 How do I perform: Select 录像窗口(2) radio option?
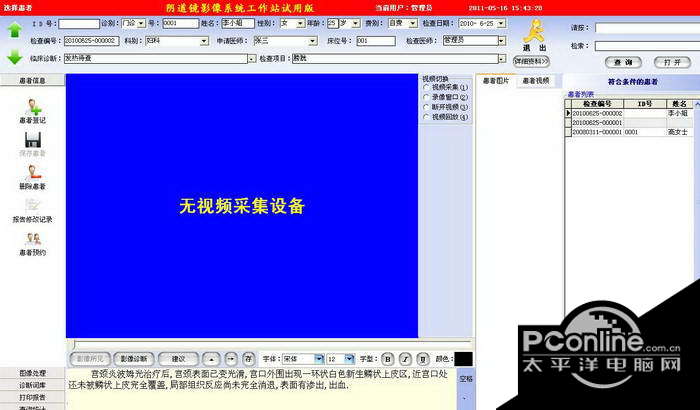tap(426, 97)
